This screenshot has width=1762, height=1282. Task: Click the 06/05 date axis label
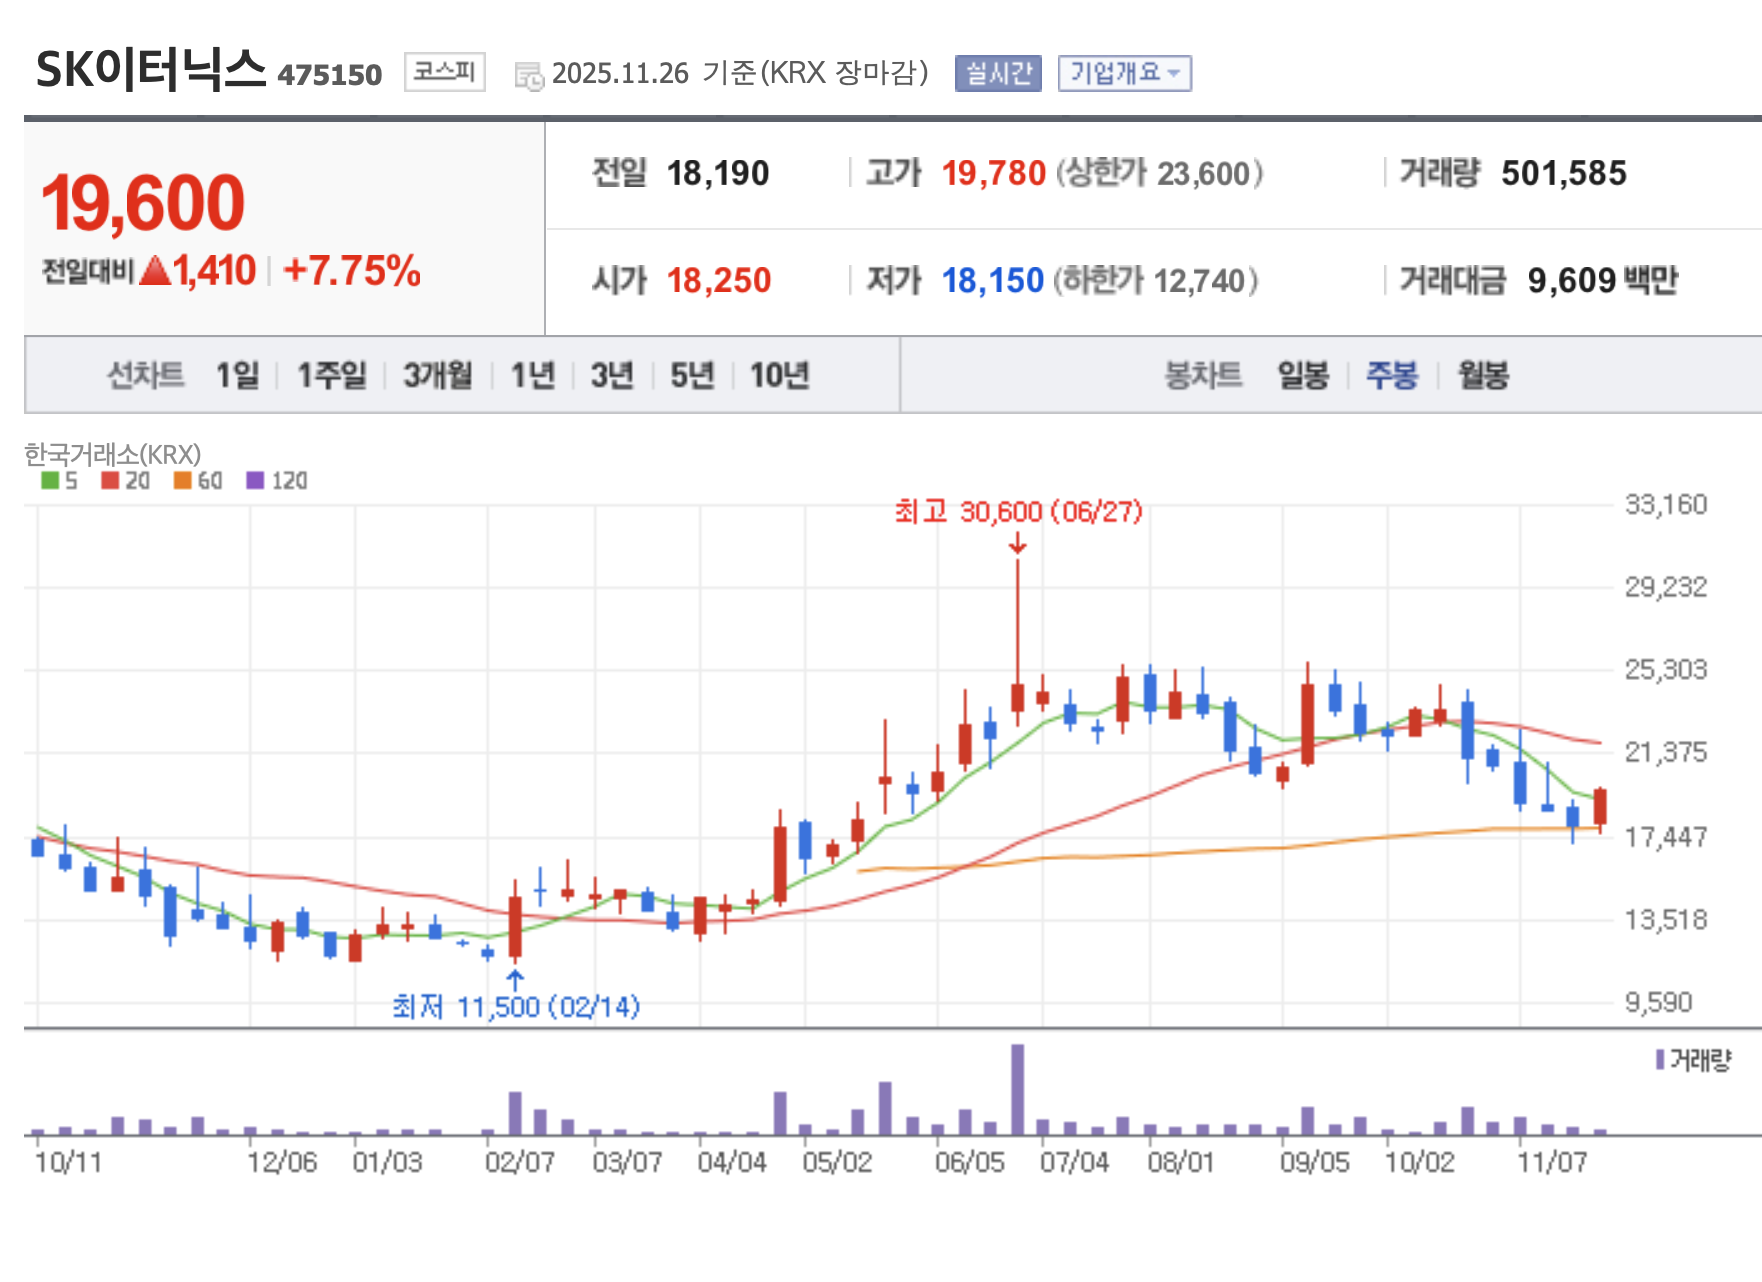click(x=970, y=1162)
